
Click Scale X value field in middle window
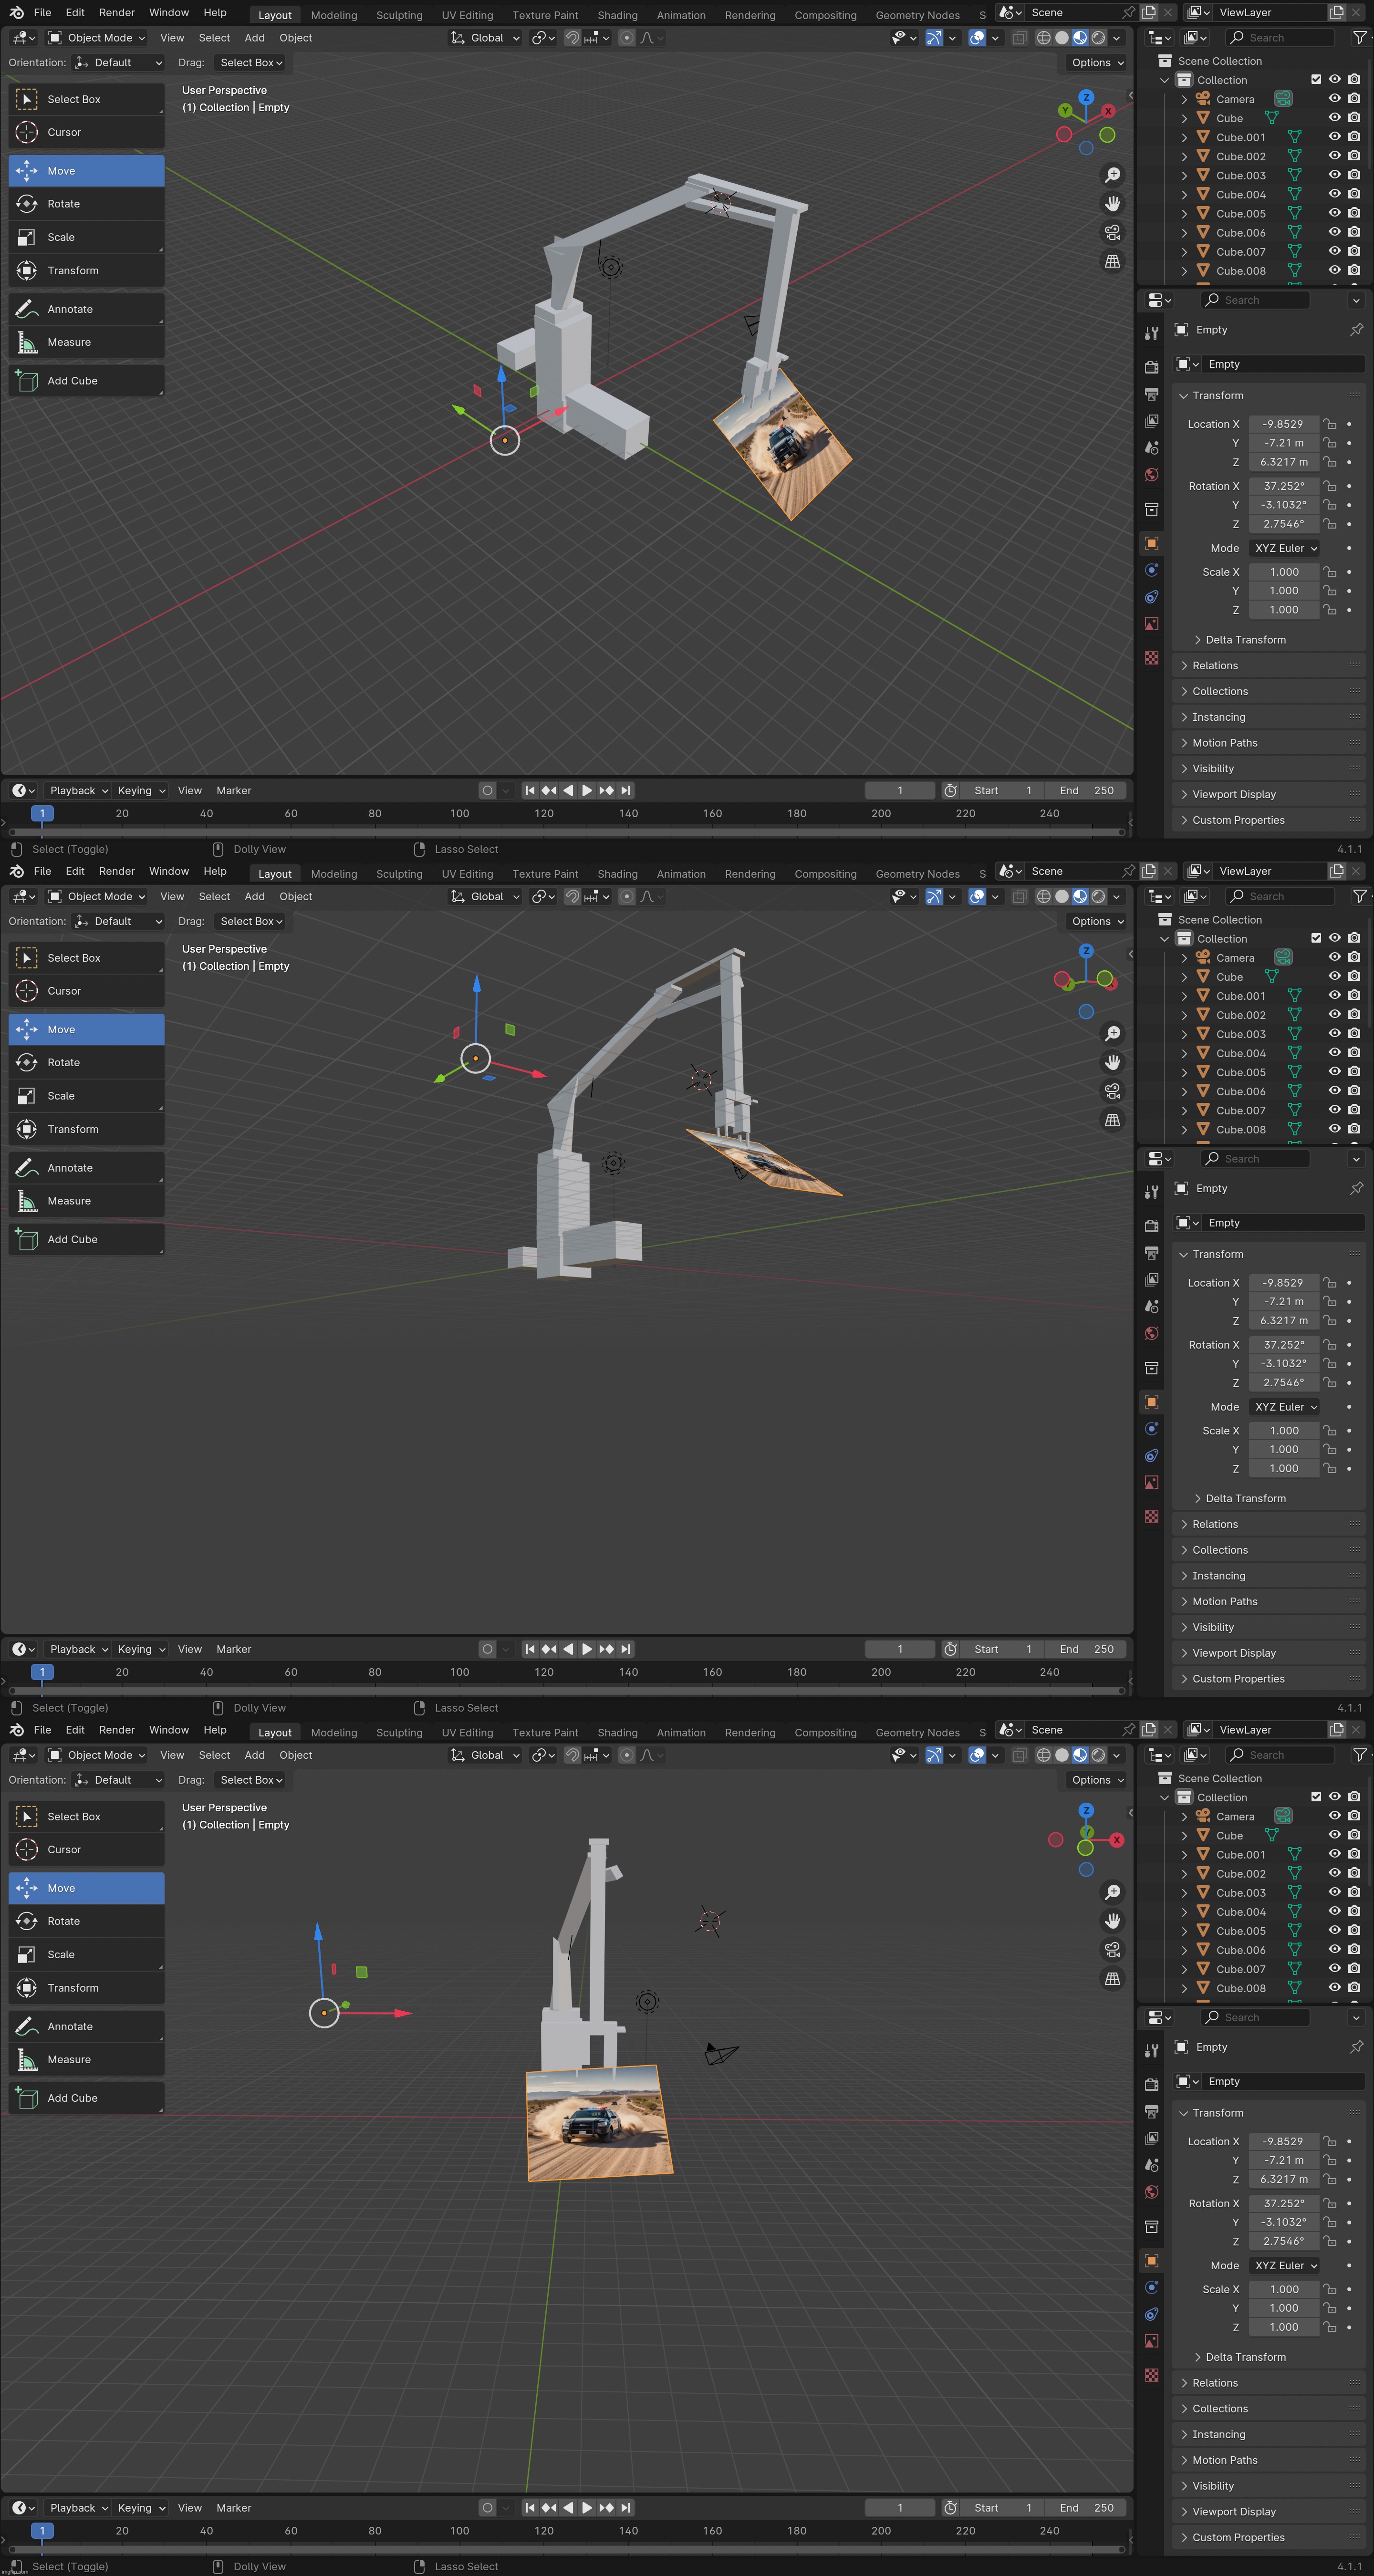1285,1431
